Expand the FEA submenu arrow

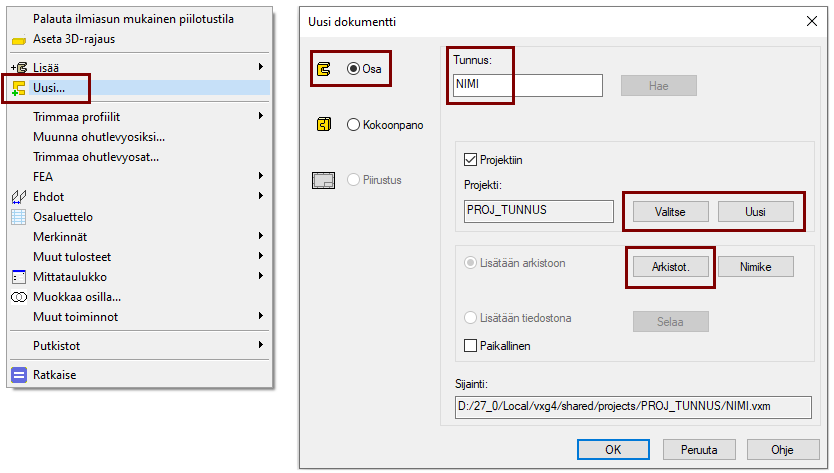click(261, 176)
